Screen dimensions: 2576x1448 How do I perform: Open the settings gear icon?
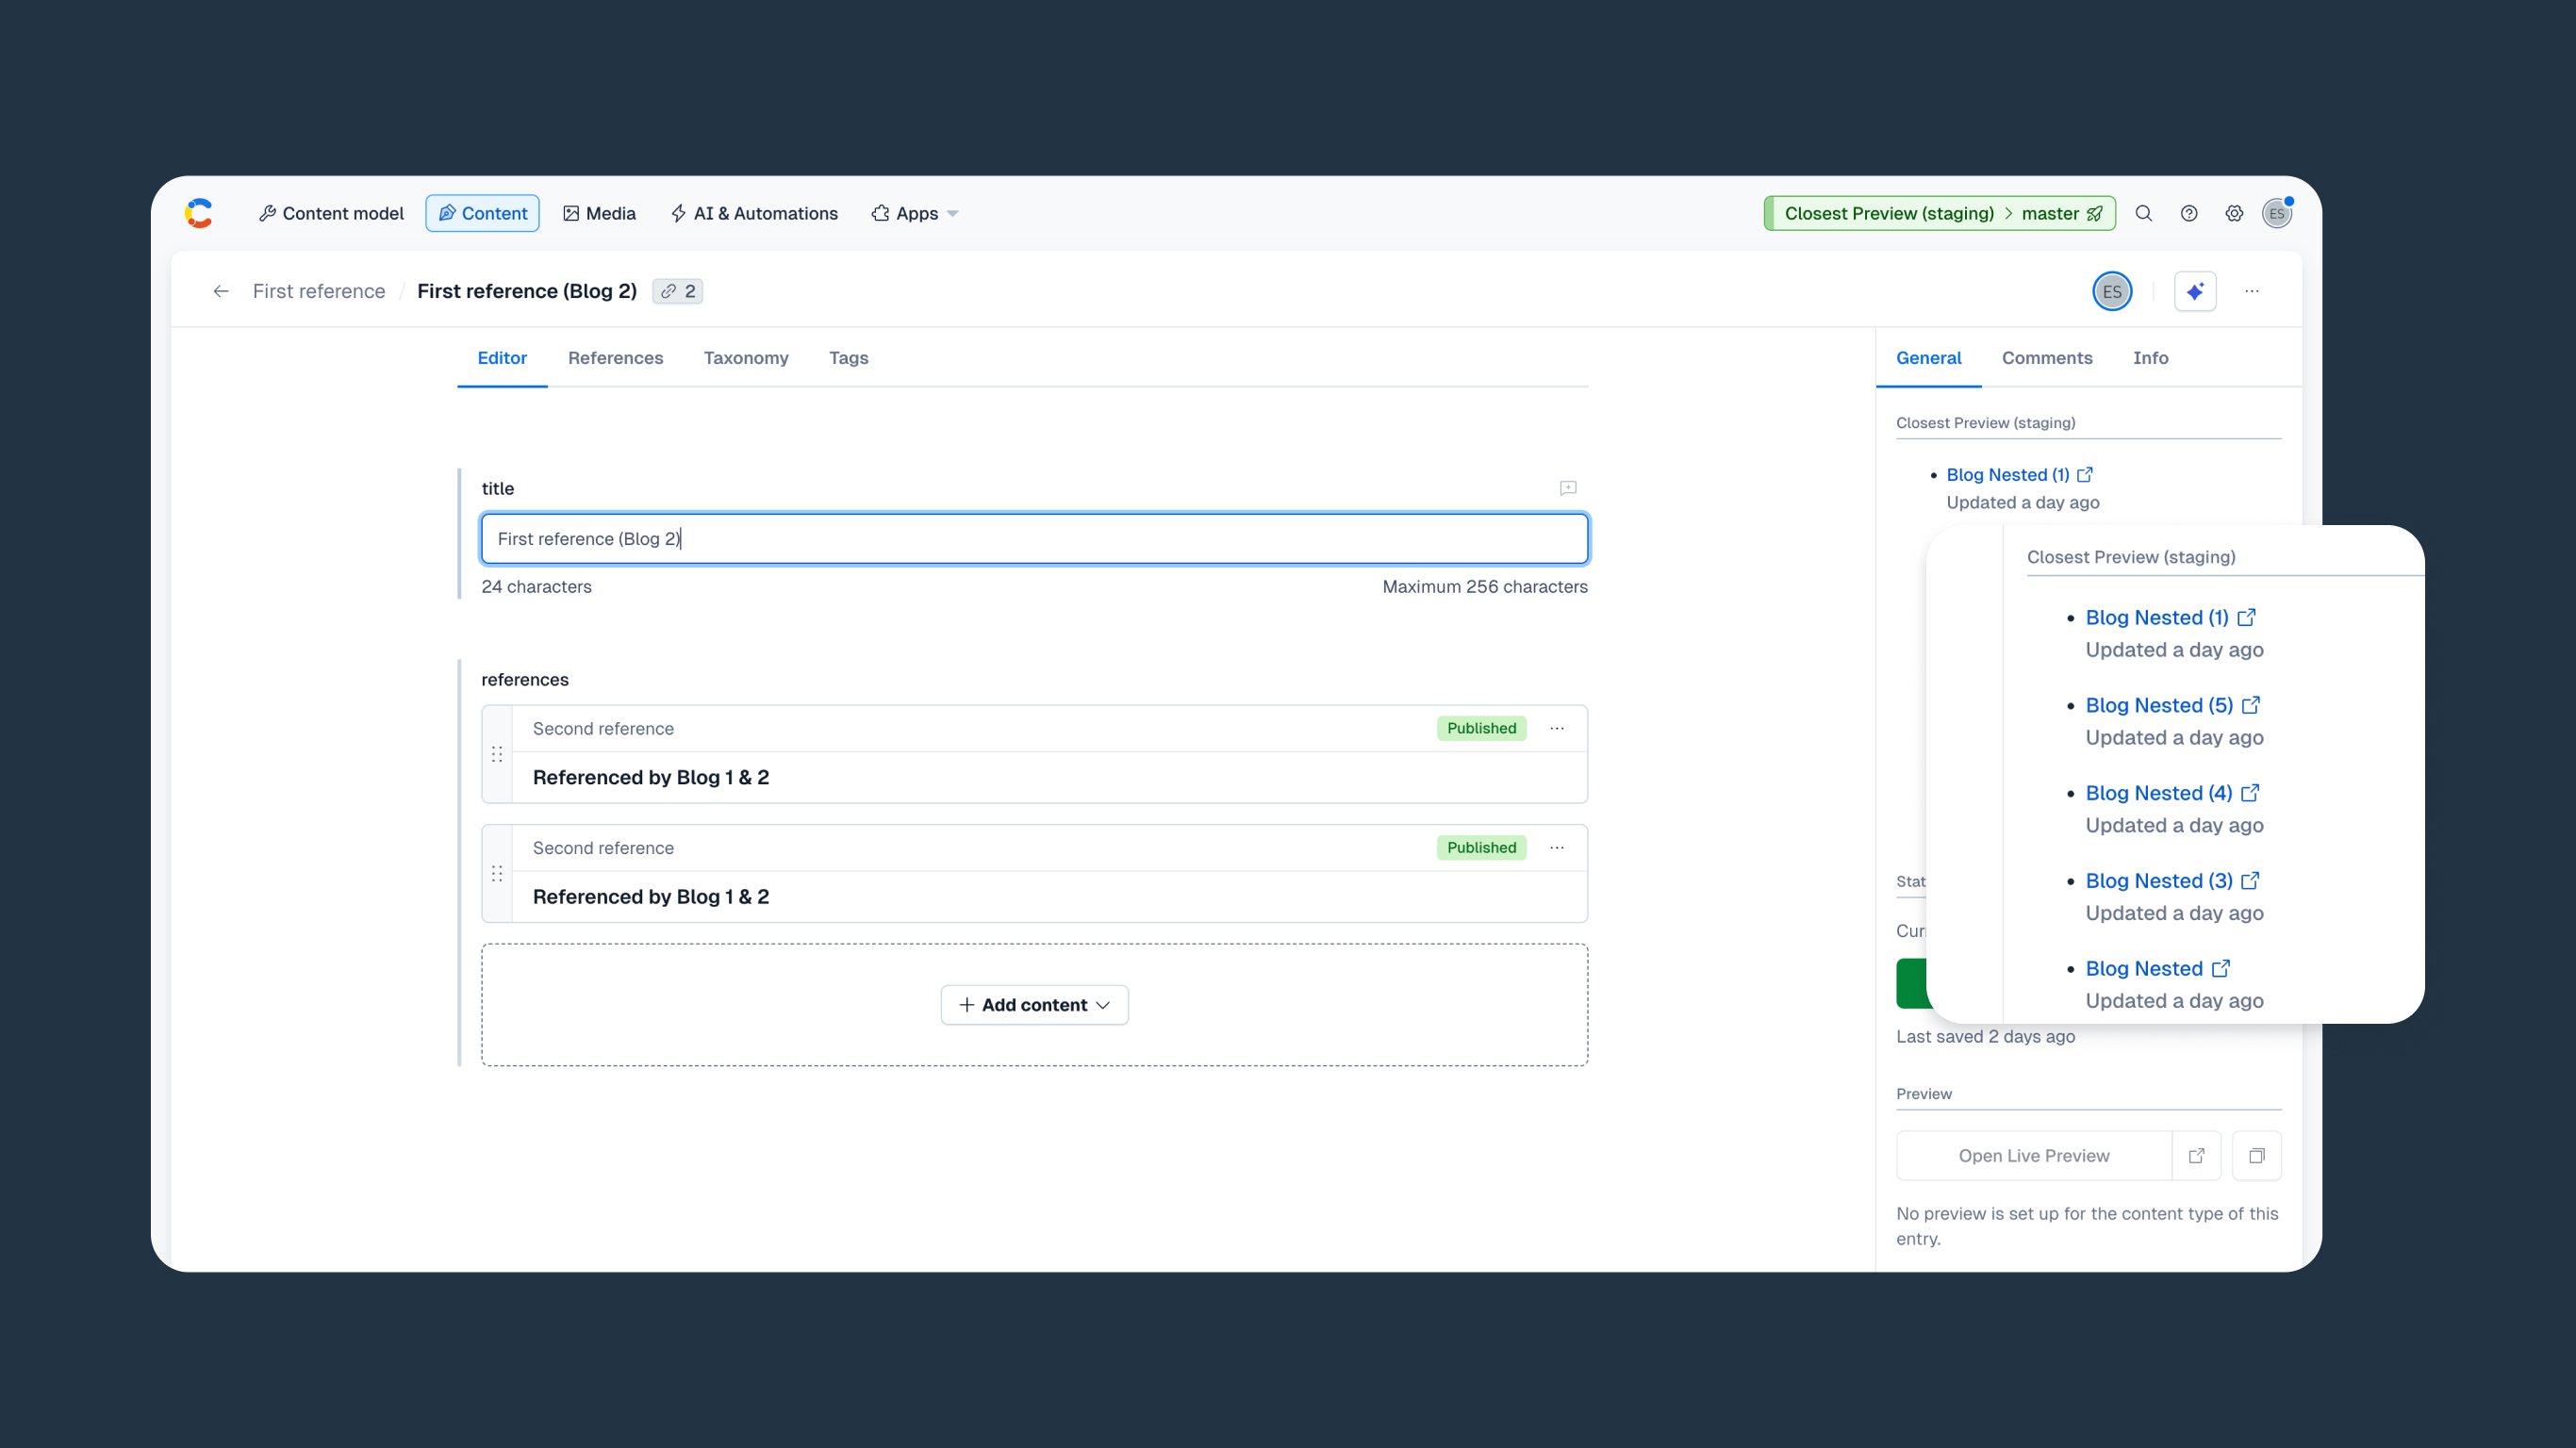click(2234, 213)
